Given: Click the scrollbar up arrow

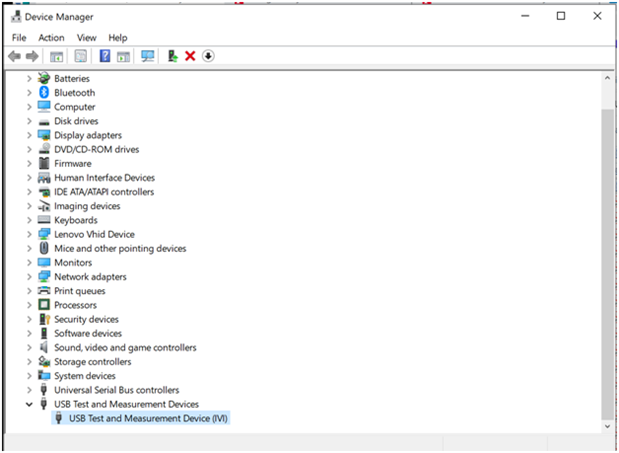Looking at the screenshot, I should [x=607, y=78].
